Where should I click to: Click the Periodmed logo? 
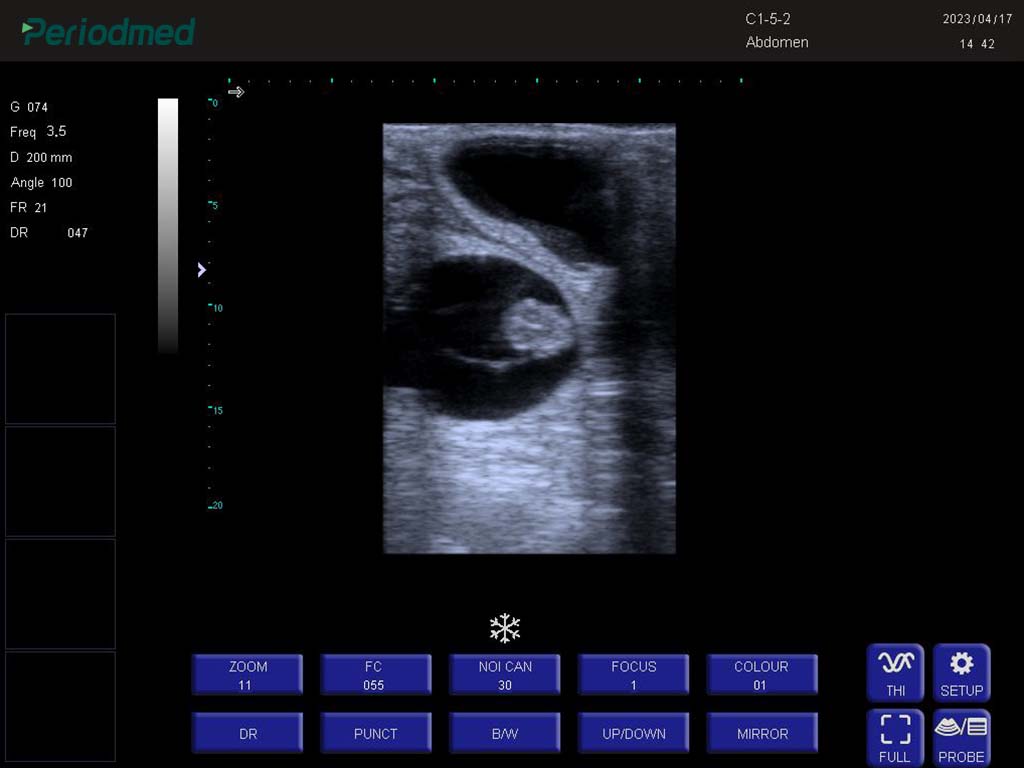(x=108, y=31)
